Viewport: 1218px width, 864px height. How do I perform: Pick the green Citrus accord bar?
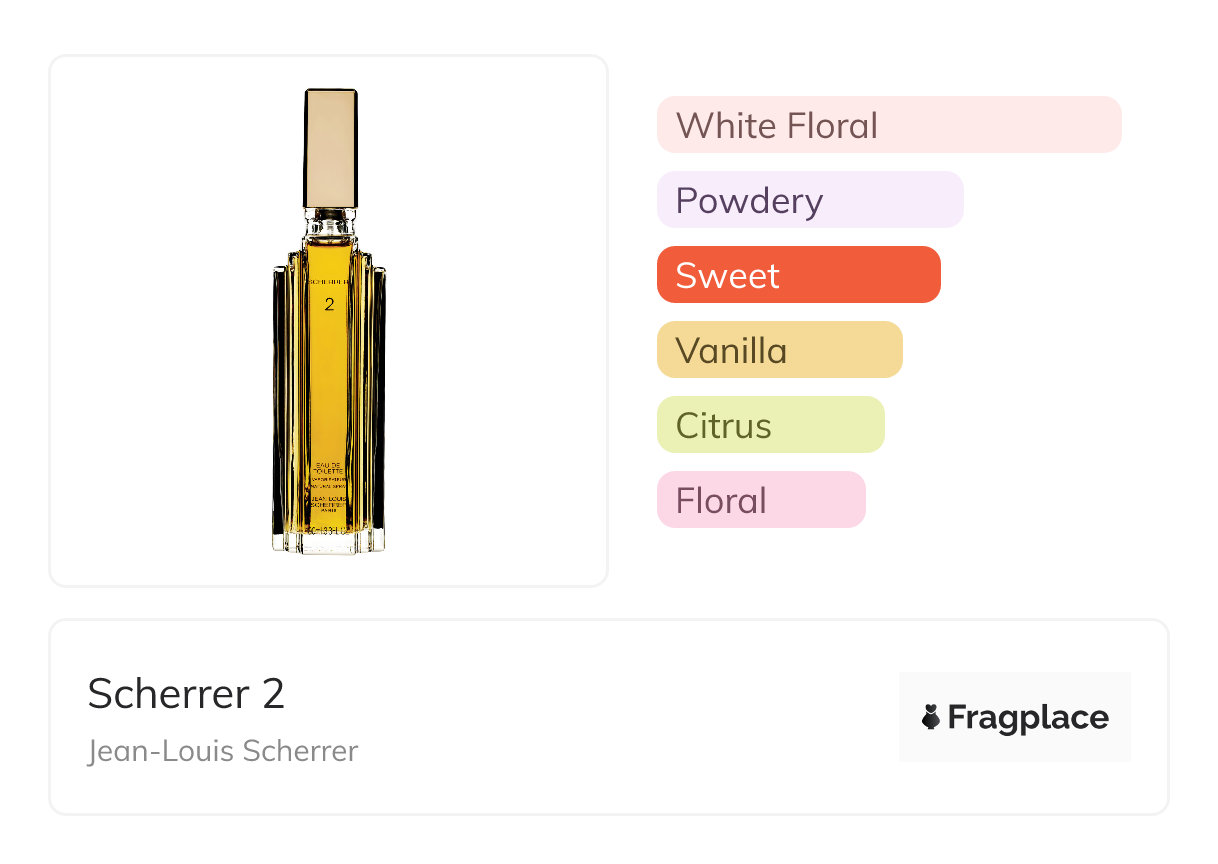771,425
